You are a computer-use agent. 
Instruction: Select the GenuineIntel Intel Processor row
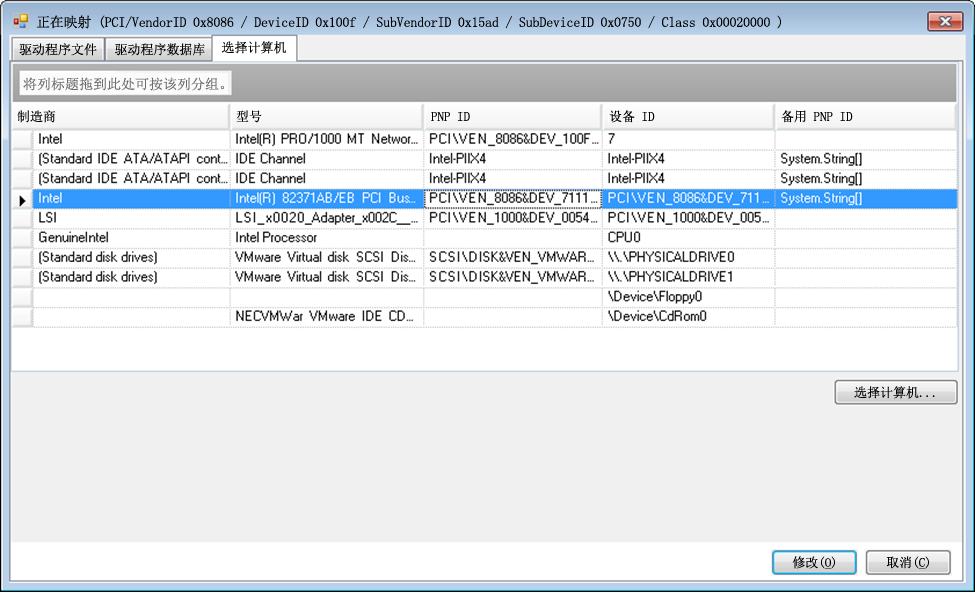(326, 238)
